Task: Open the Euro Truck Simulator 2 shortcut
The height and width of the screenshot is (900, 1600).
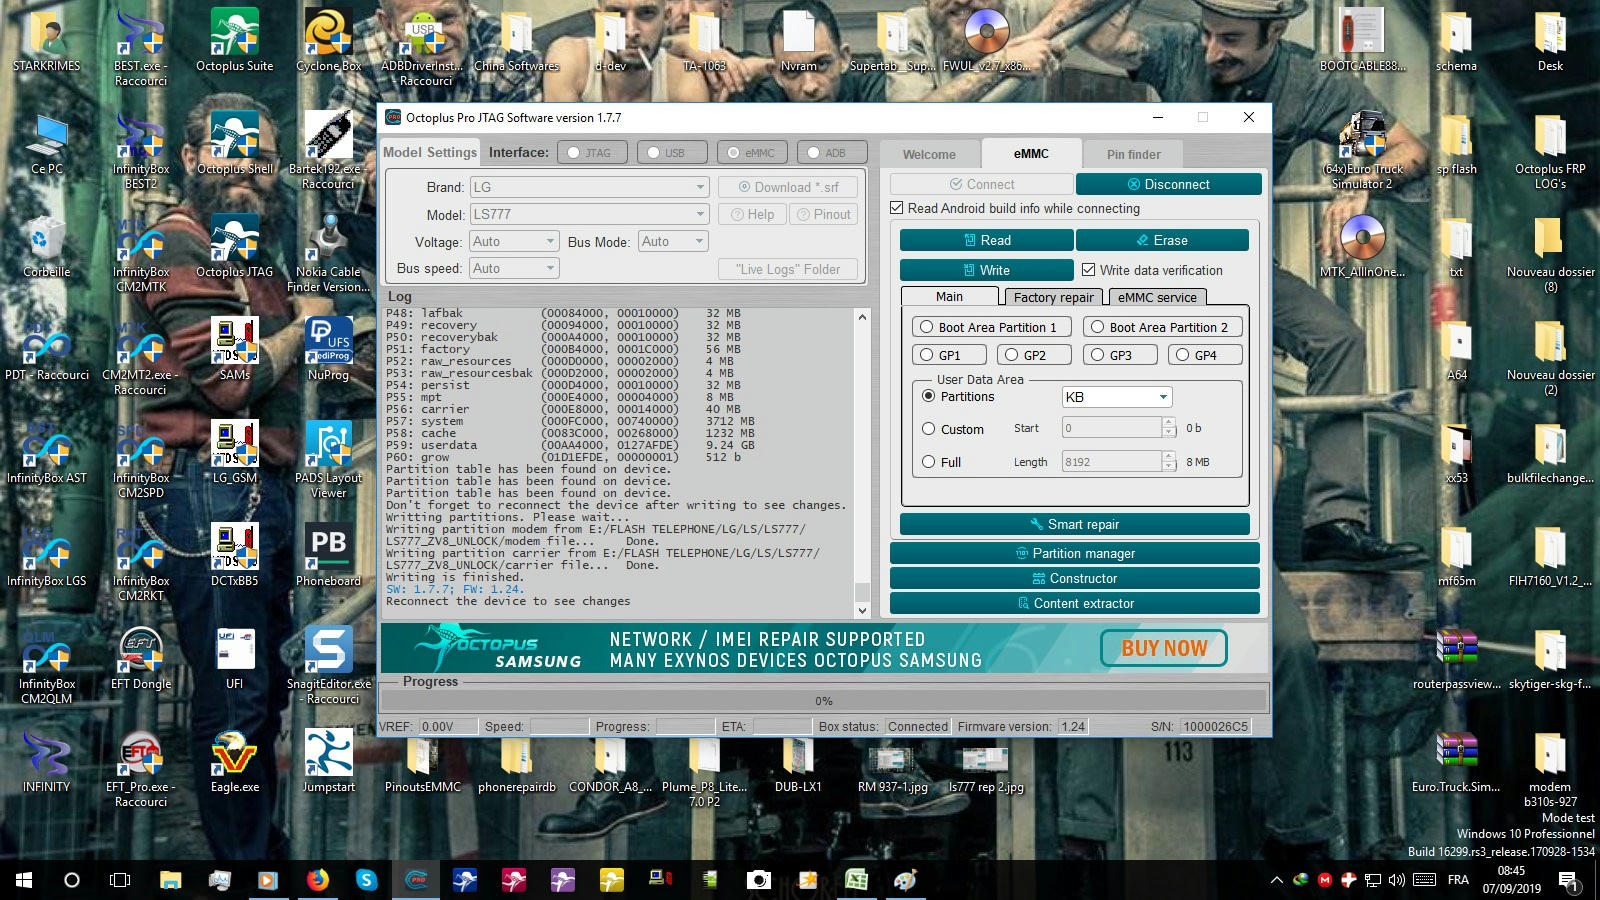Action: (x=1362, y=150)
